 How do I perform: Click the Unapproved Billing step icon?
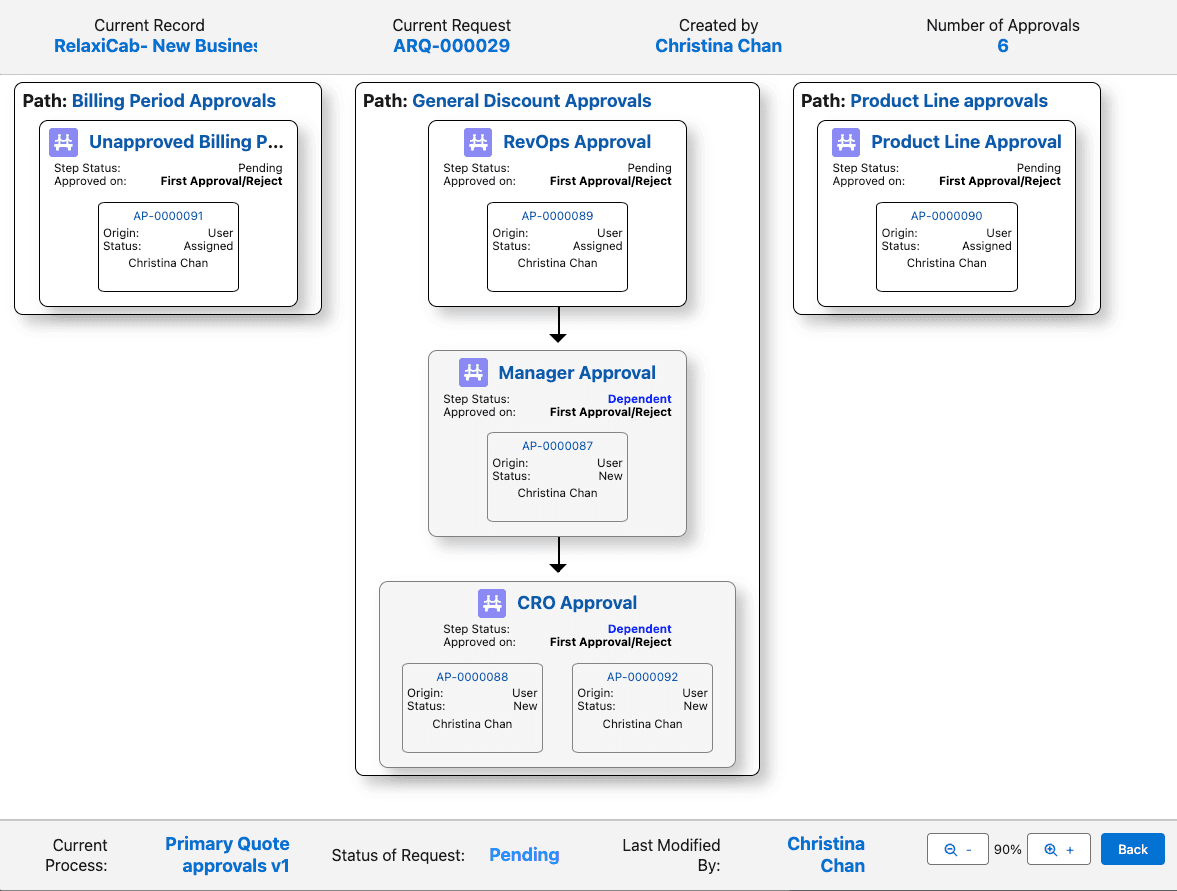63,142
